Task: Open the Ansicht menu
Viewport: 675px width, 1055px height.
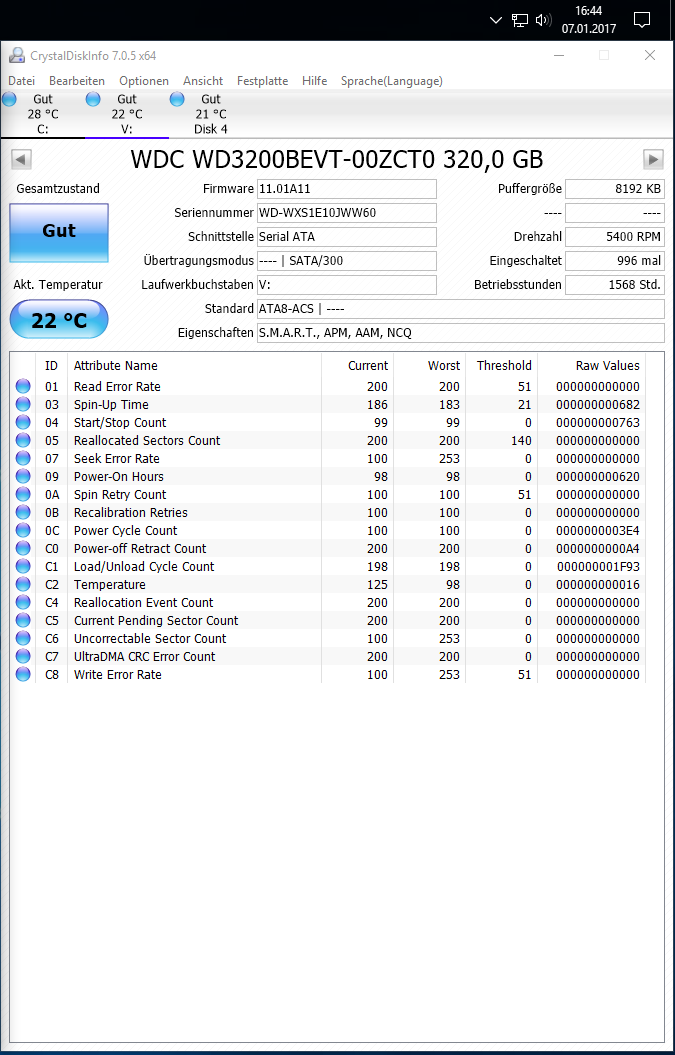Action: pos(203,81)
